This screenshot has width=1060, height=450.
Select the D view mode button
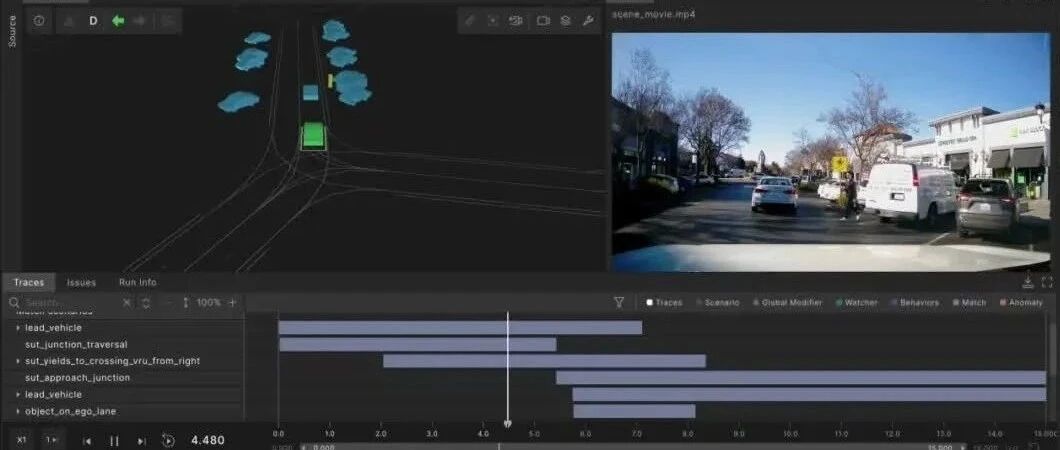[x=93, y=21]
